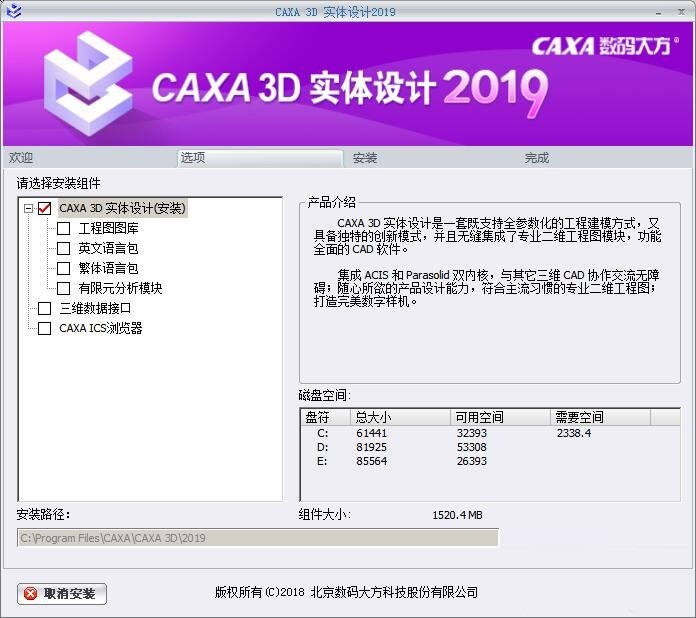Viewport: 696px width, 618px height.
Task: Tick the 英文语言包 checkbox
Action: pyautogui.click(x=63, y=248)
